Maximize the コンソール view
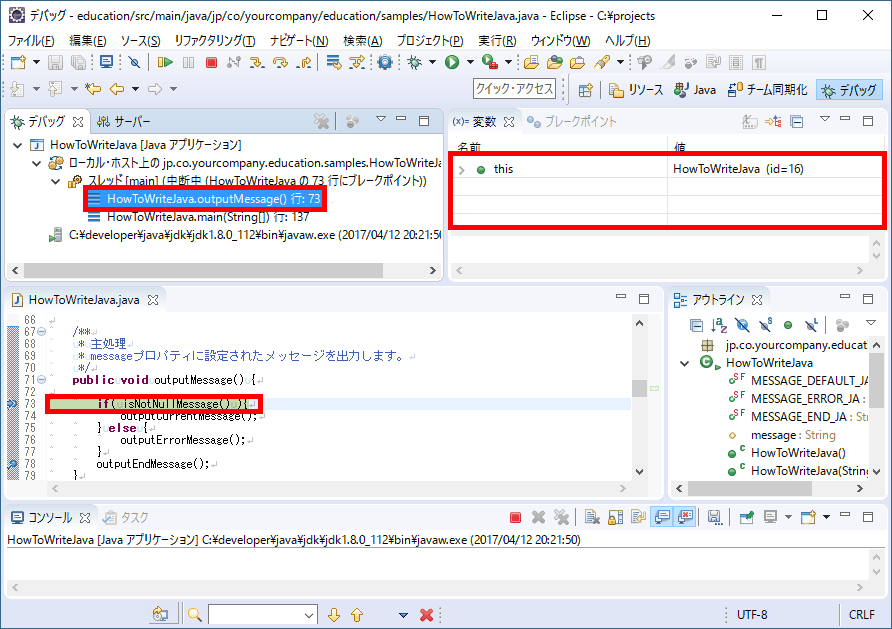The width and height of the screenshot is (892, 629). (x=867, y=516)
